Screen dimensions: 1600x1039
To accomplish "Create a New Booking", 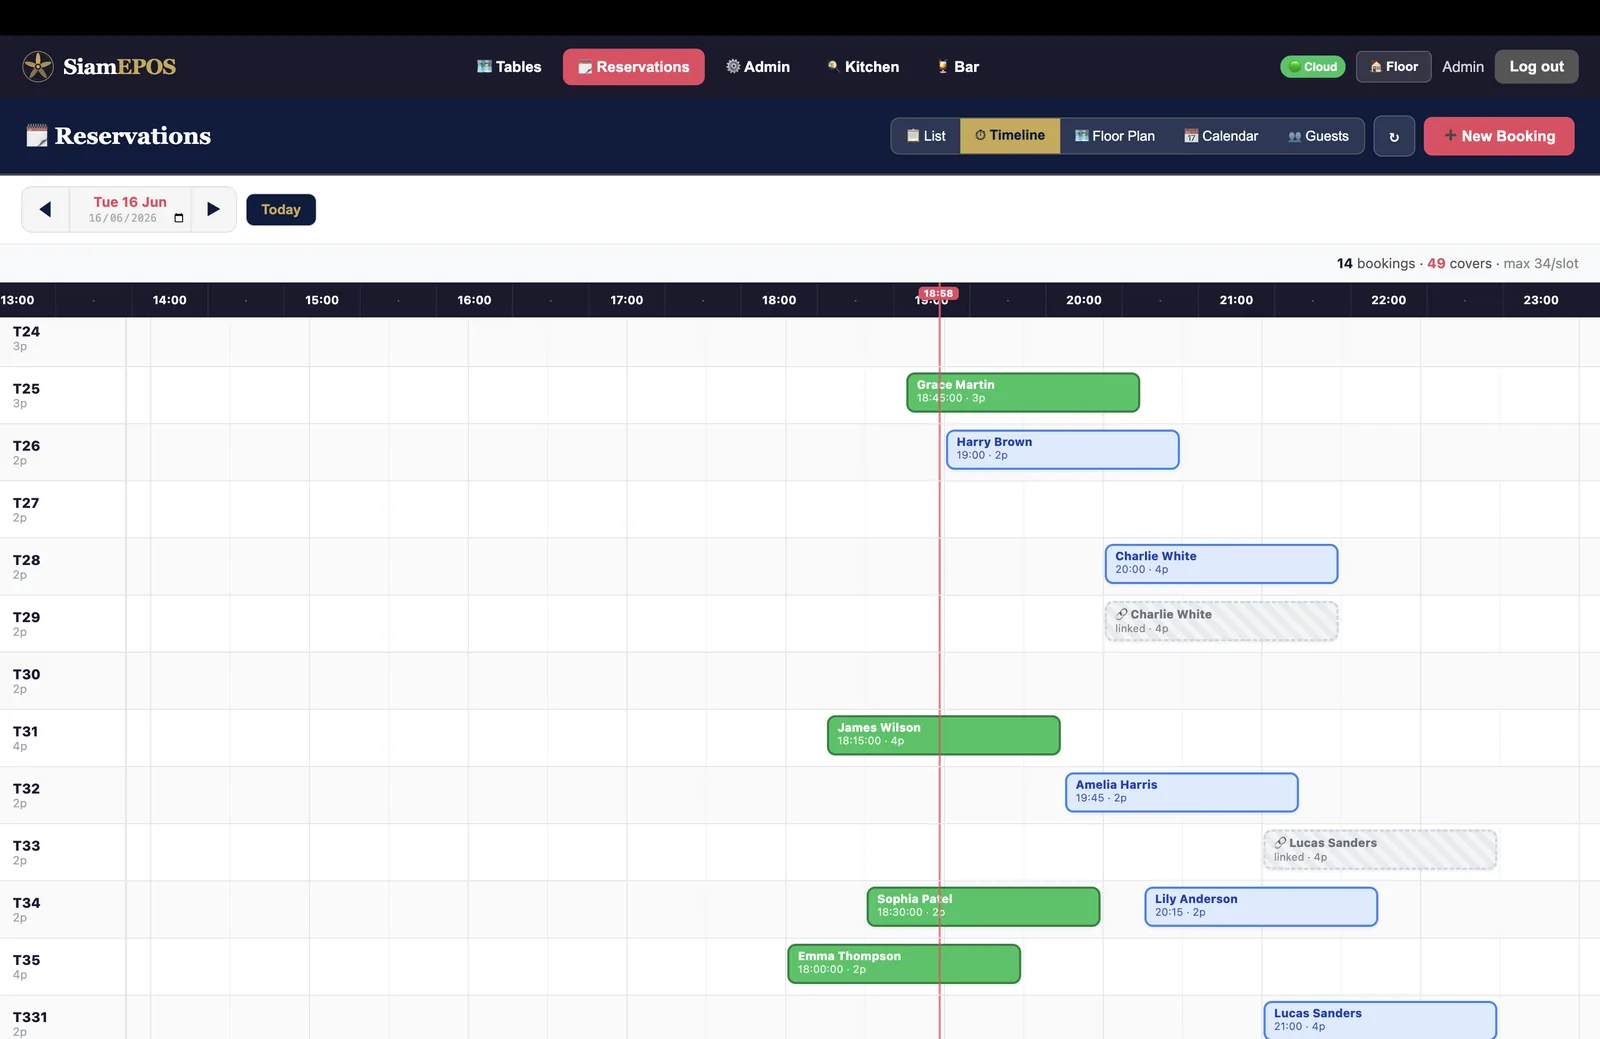I will [1499, 136].
